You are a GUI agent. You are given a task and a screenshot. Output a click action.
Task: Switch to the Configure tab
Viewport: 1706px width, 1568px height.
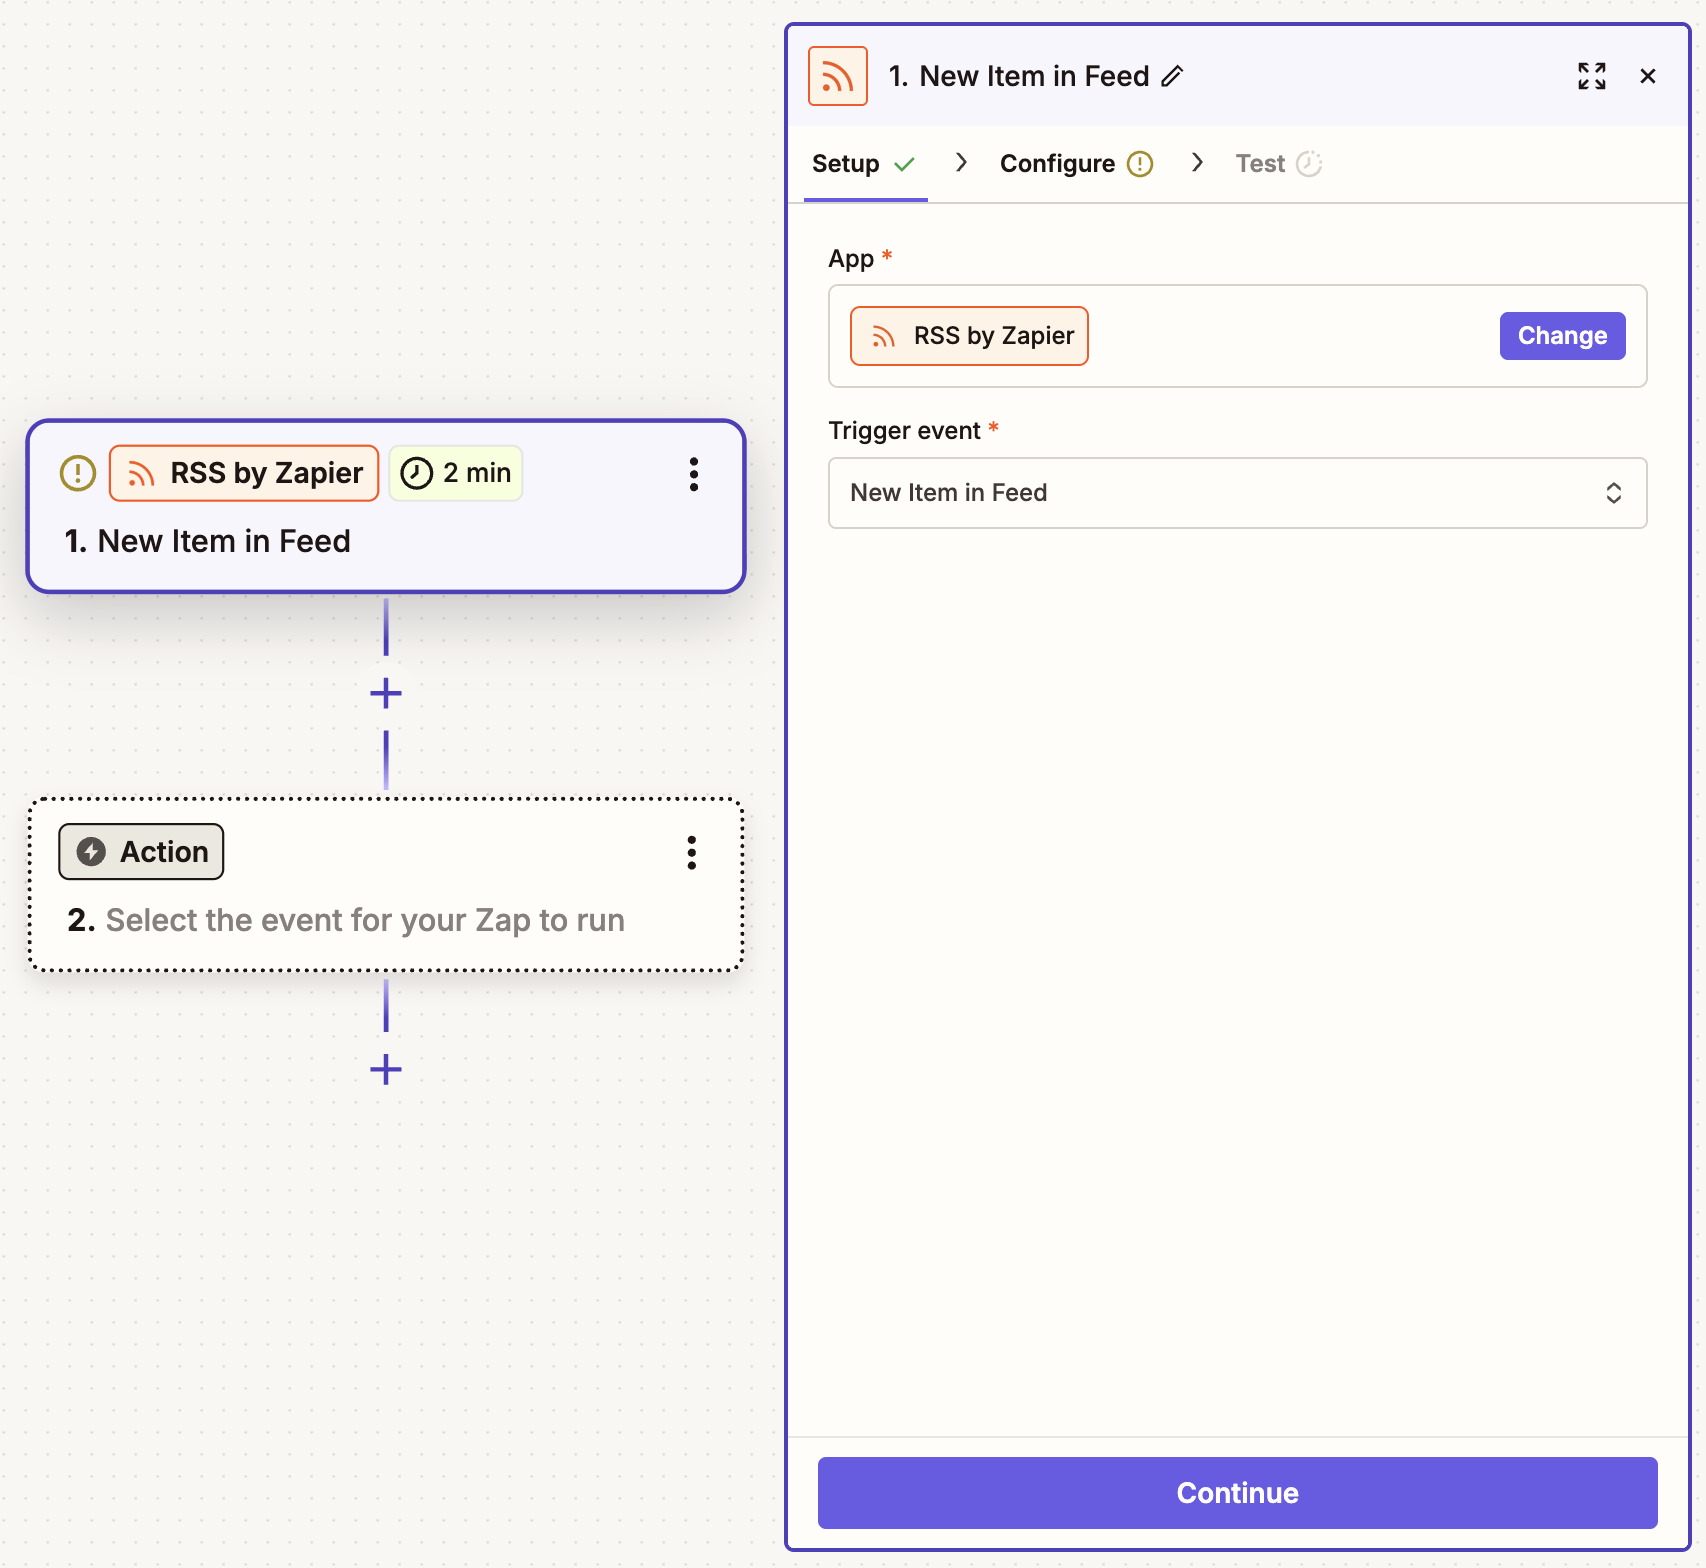point(1058,163)
